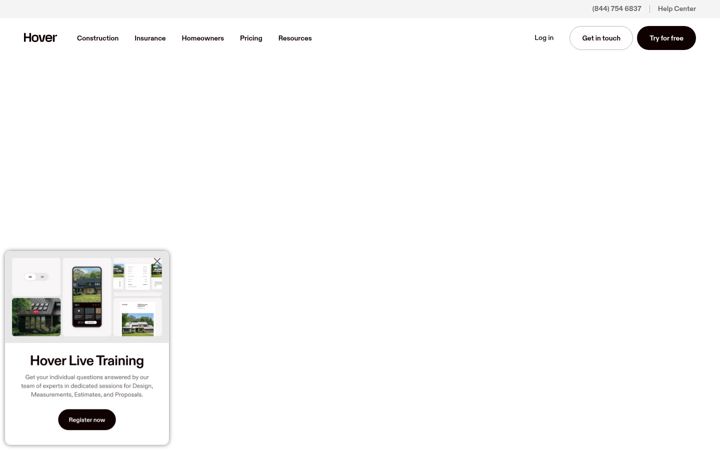Click the white house photo thumbnail
The height and width of the screenshot is (450, 720).
click(138, 324)
